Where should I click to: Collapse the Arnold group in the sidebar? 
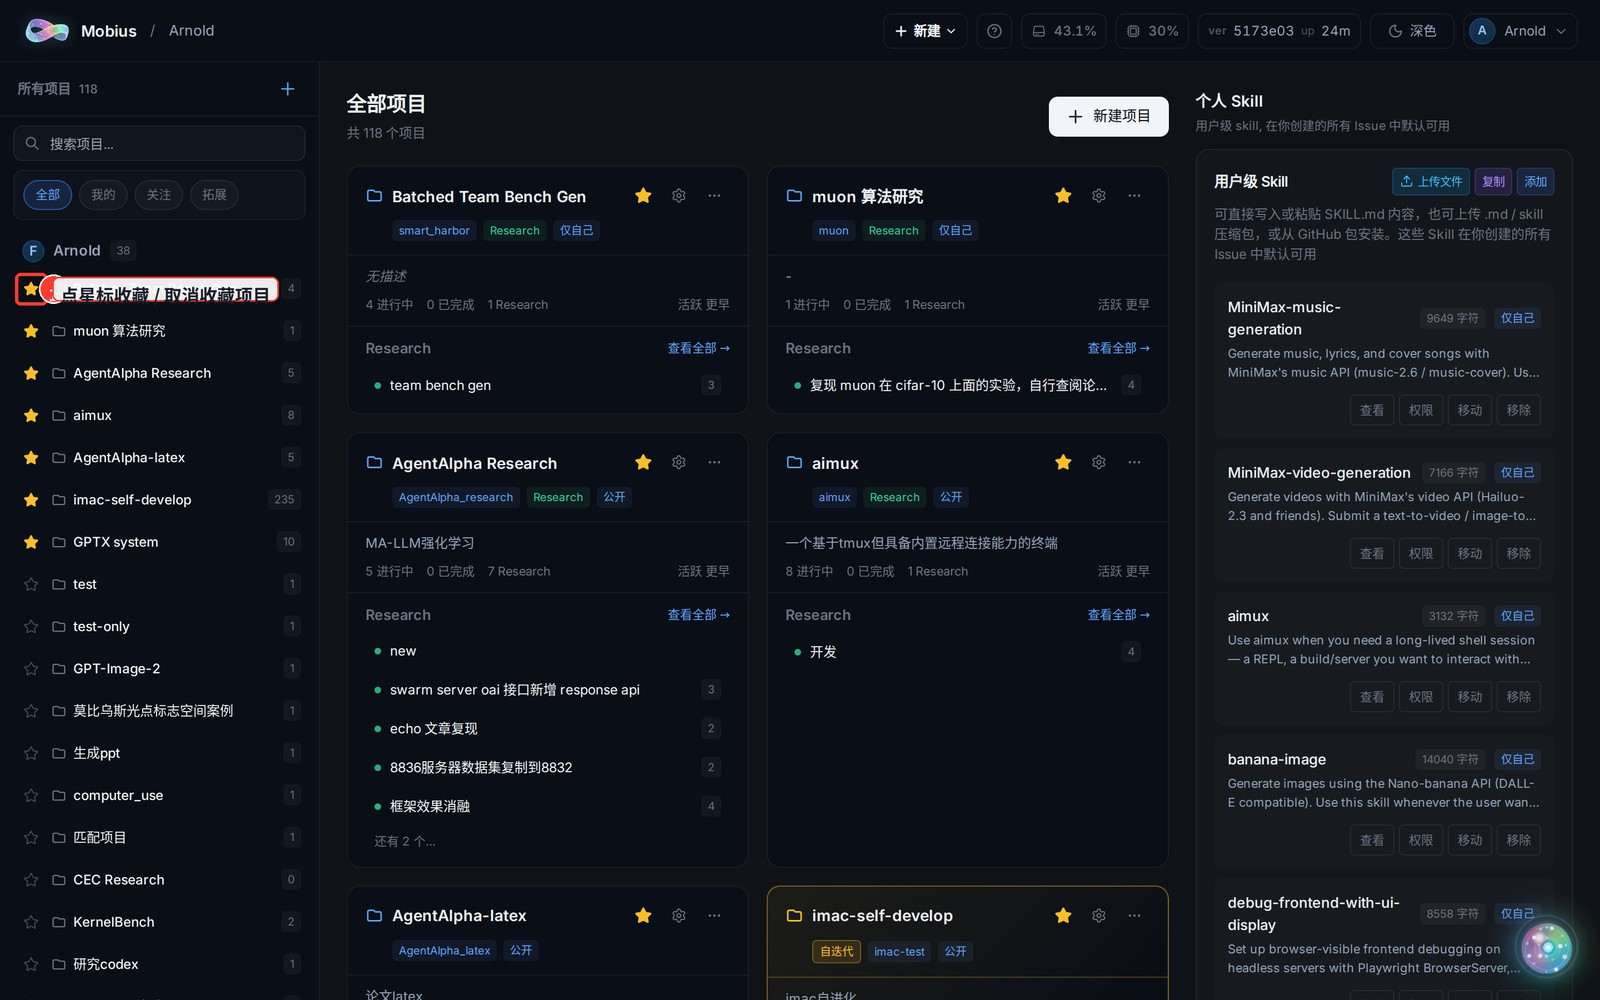pos(76,250)
